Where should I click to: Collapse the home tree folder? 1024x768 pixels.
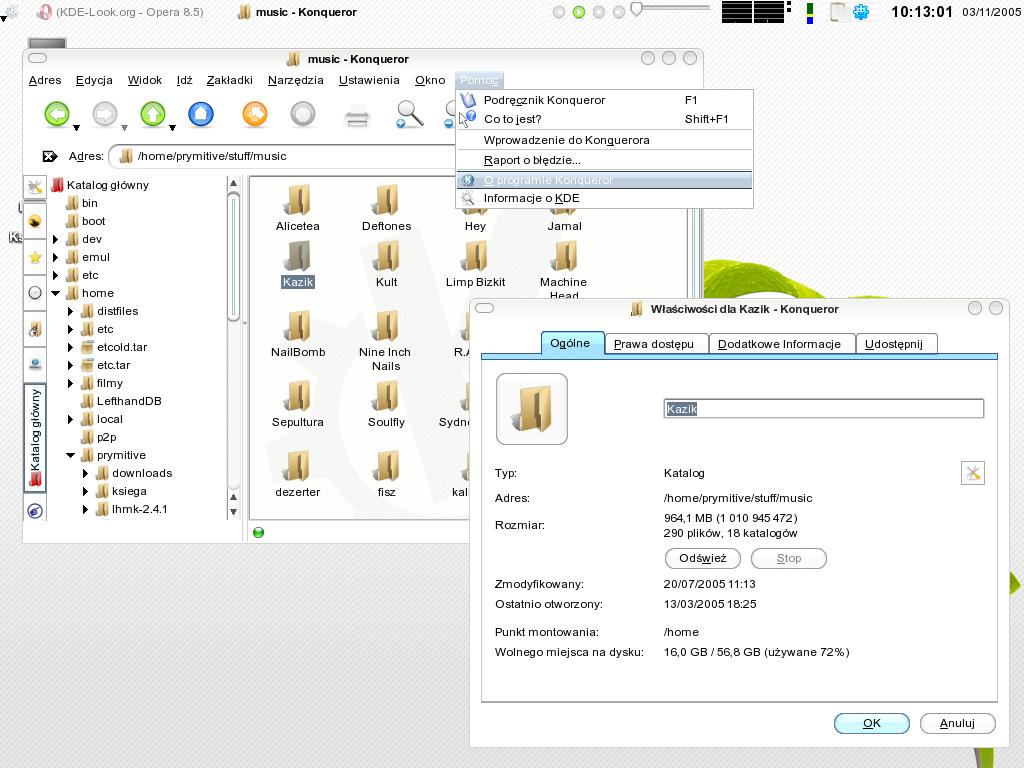[56, 293]
